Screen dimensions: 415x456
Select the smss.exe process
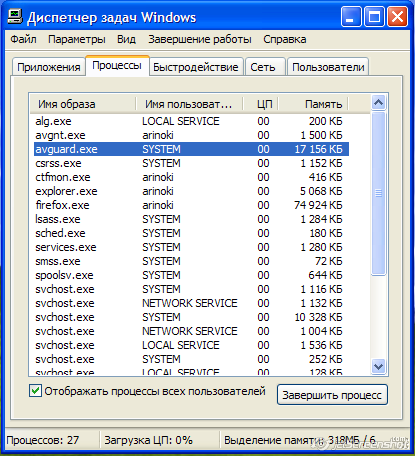pos(192,261)
